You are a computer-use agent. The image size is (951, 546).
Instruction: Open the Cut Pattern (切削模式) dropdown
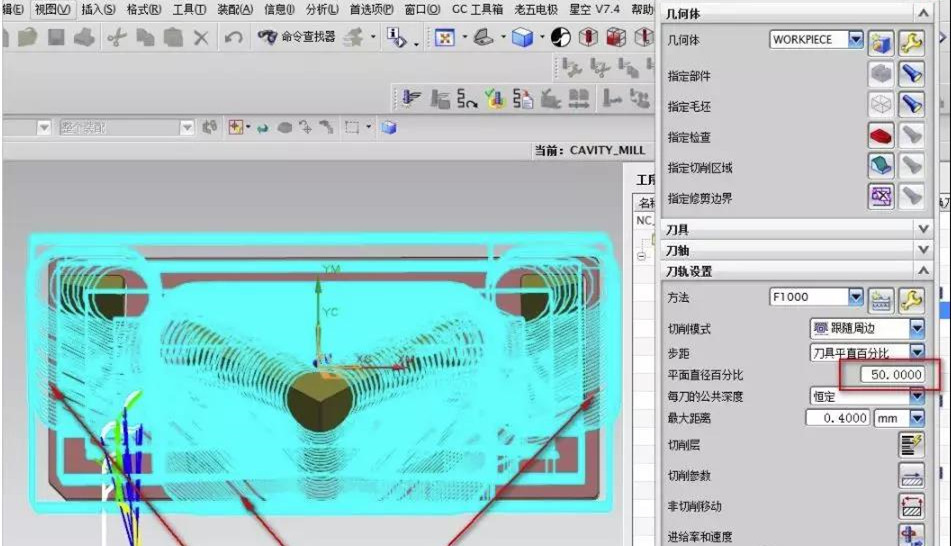[x=917, y=328]
